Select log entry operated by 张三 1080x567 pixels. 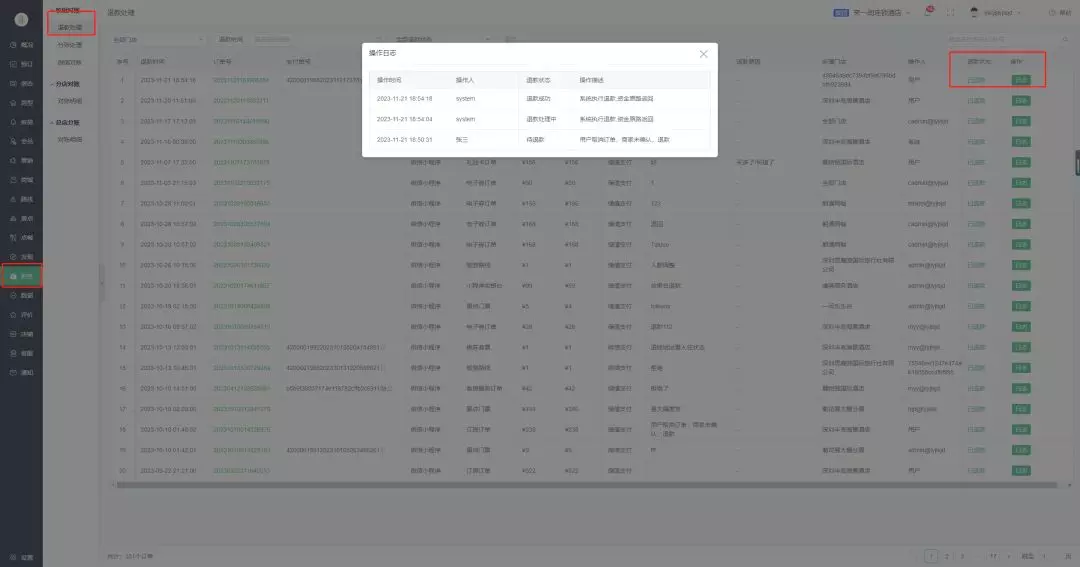coord(539,140)
